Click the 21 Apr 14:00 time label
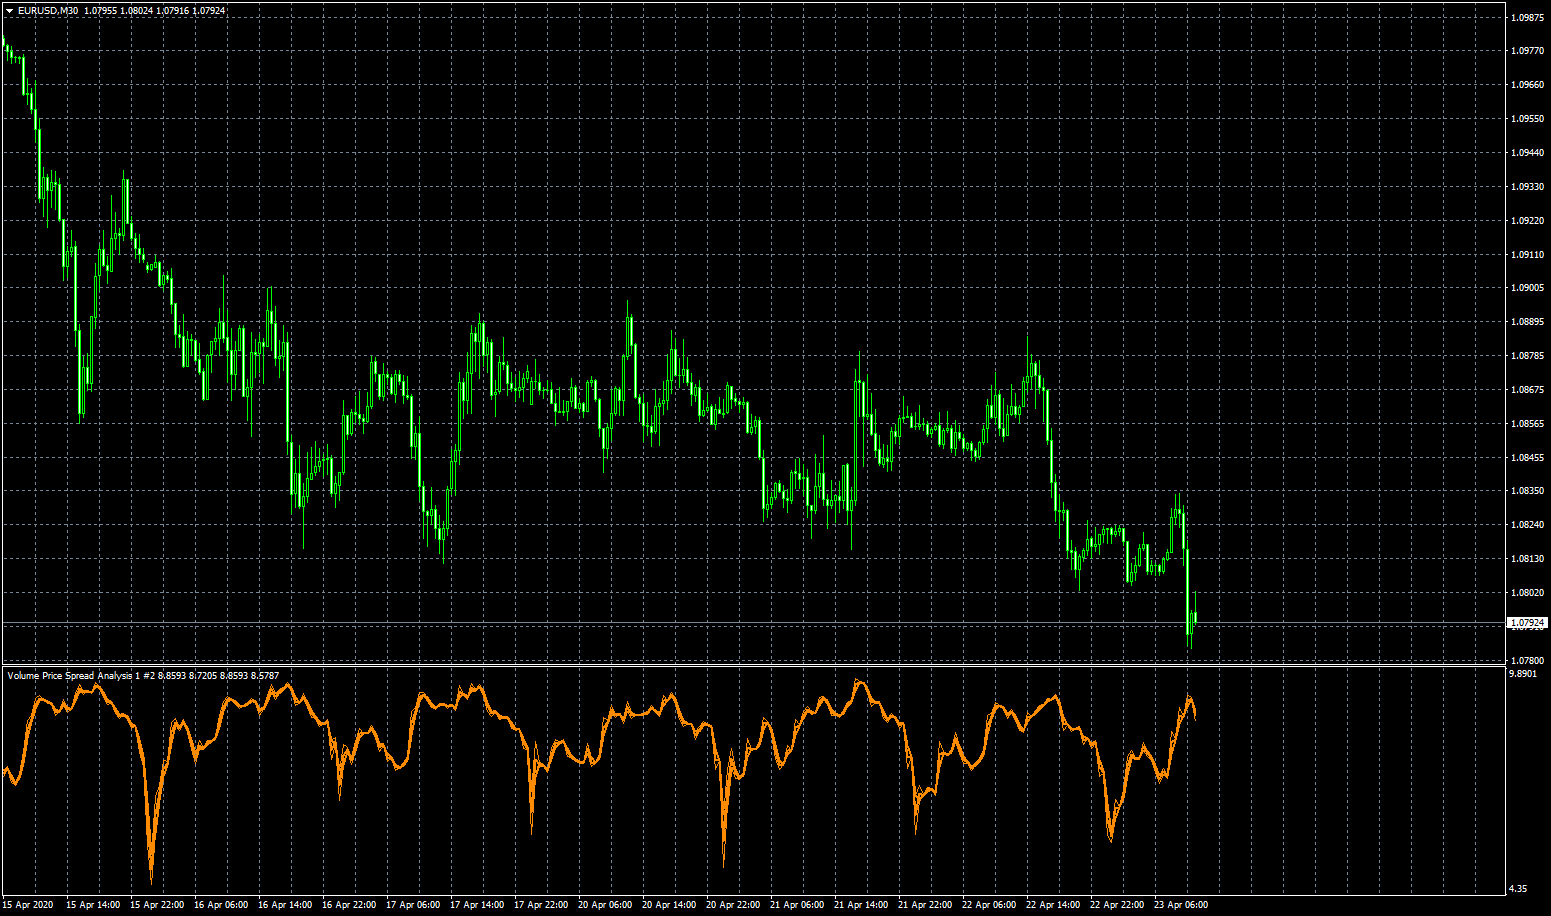This screenshot has width=1551, height=916. click(x=861, y=905)
